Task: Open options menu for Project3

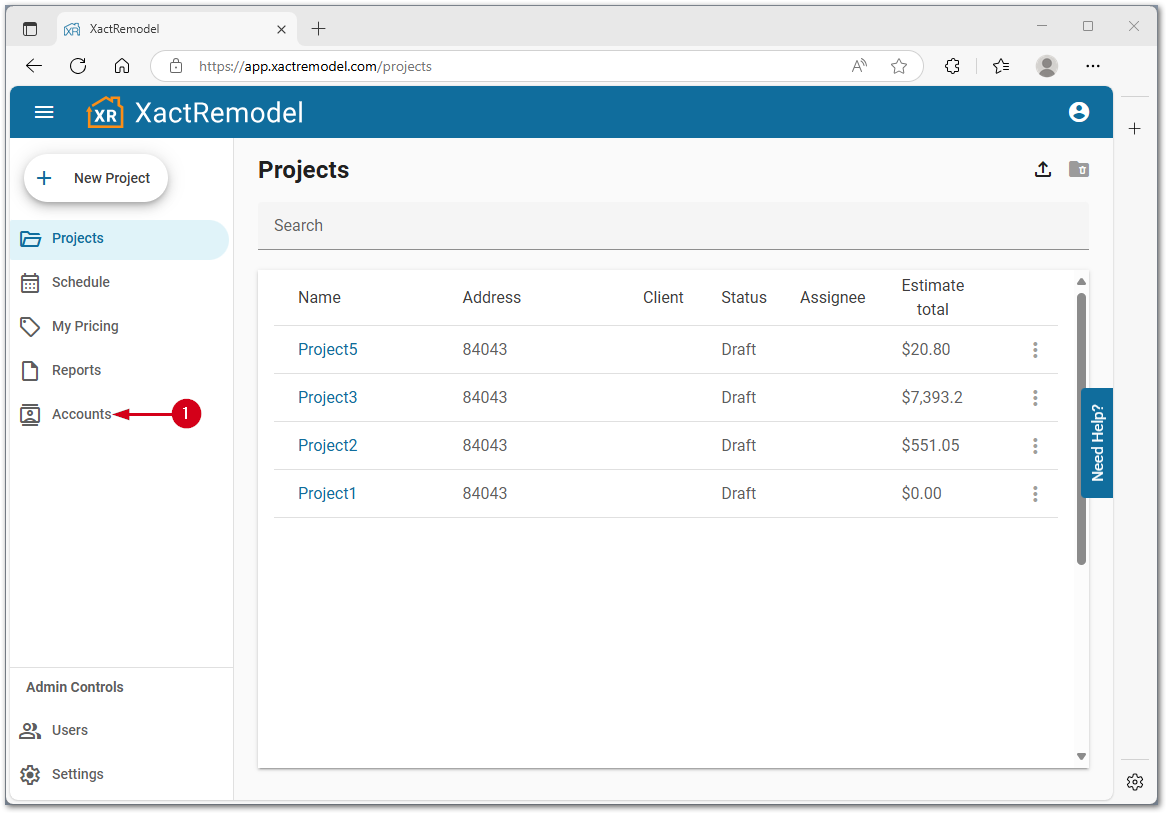Action: (x=1035, y=398)
